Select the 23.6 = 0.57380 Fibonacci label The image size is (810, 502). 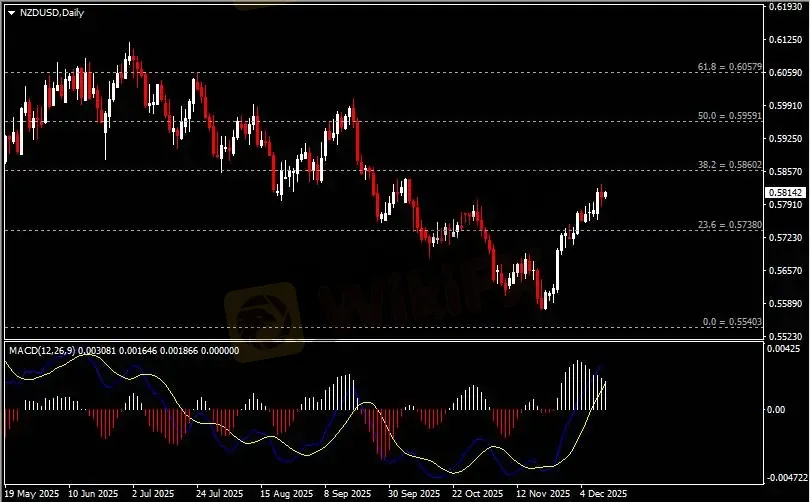tap(729, 225)
